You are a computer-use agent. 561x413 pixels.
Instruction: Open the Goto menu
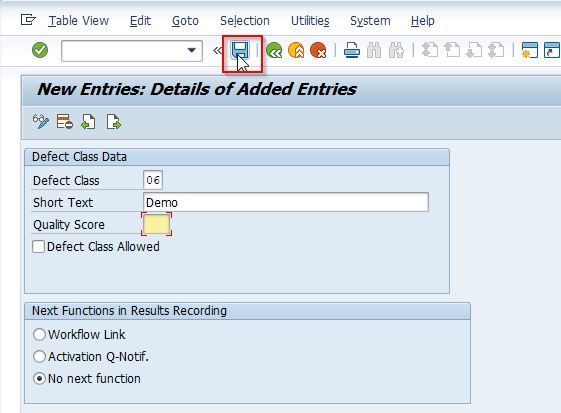click(x=185, y=21)
